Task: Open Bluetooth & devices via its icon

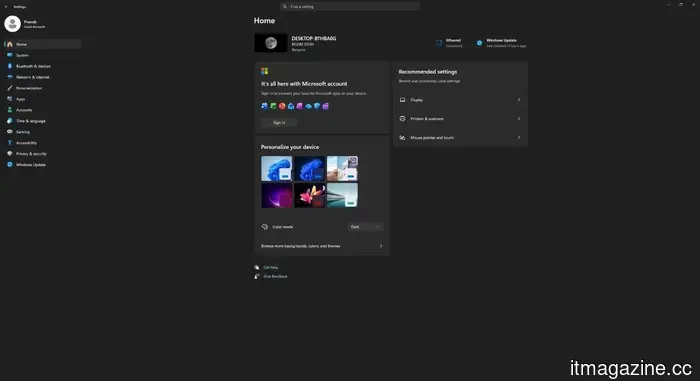Action: 10,66
